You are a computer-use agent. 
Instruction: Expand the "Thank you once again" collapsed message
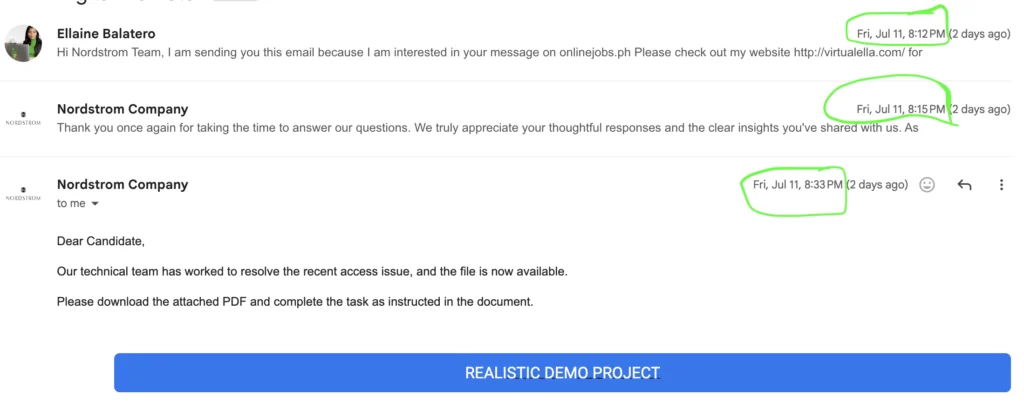(400, 127)
